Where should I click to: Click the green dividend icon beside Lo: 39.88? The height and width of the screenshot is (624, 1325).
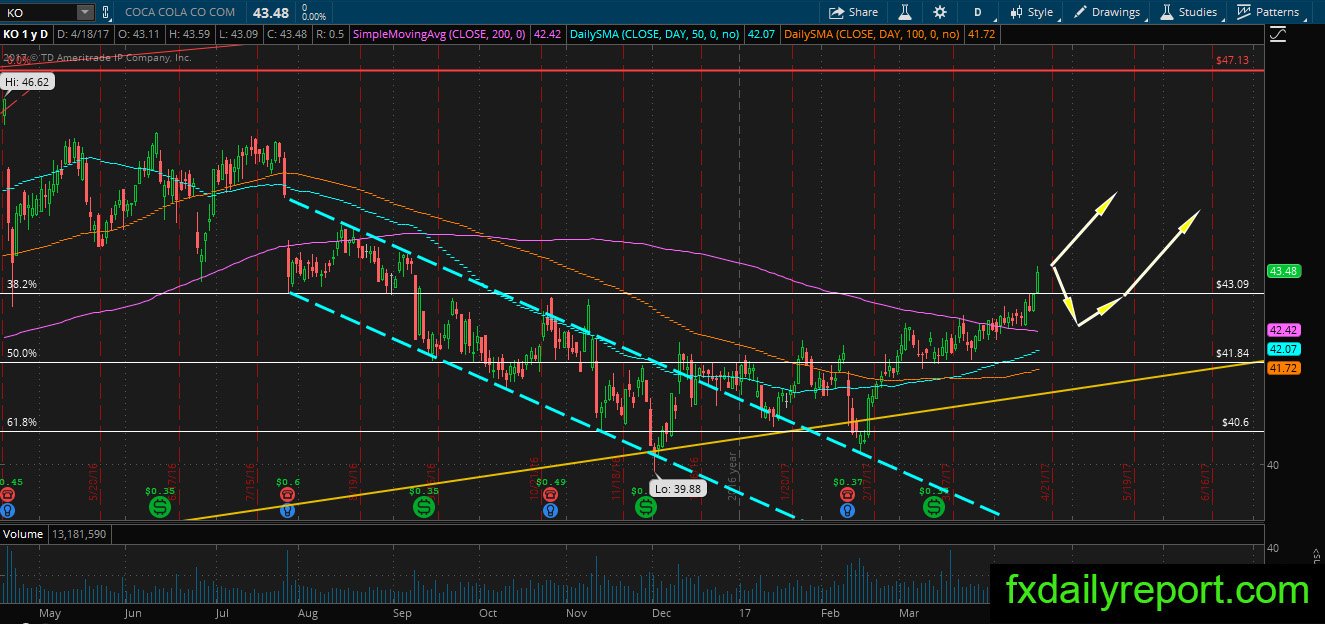click(x=646, y=507)
